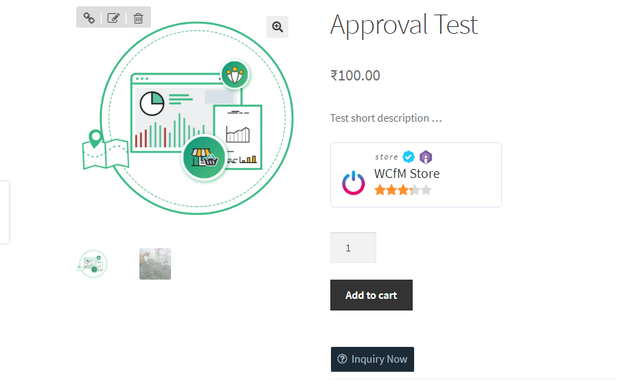Add the product to cart

[x=371, y=295]
